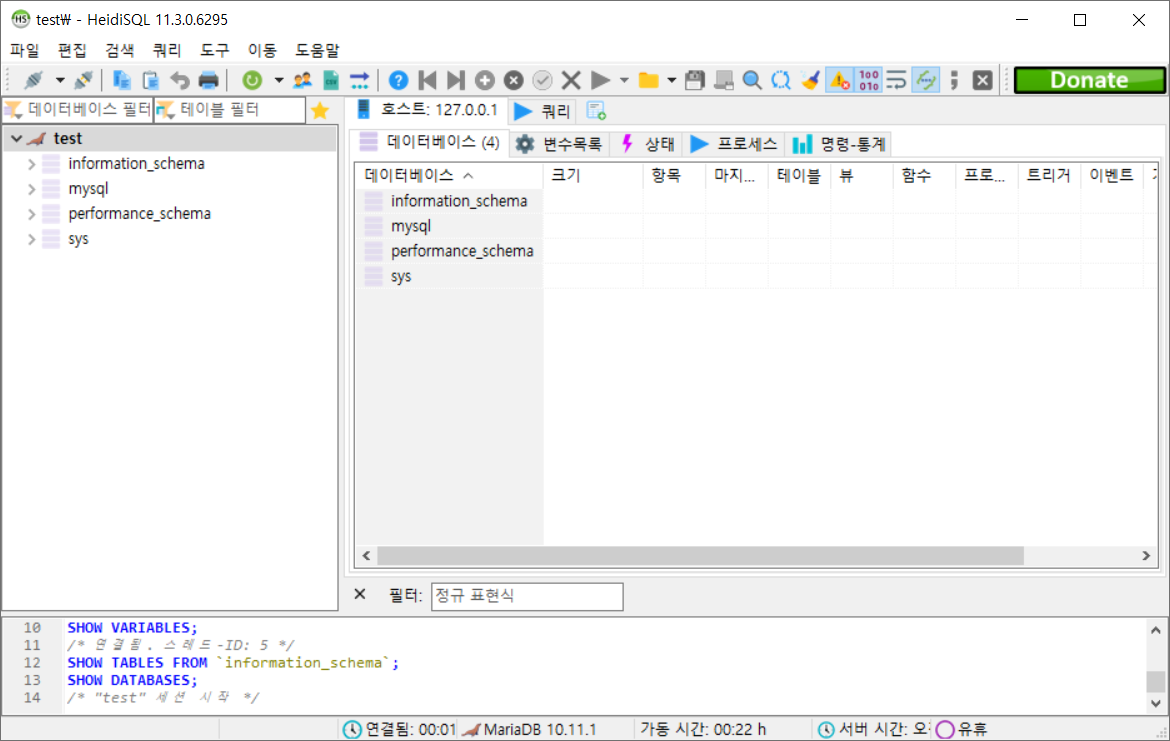Expand mysql in the tree
1170x741 pixels.
(x=31, y=189)
